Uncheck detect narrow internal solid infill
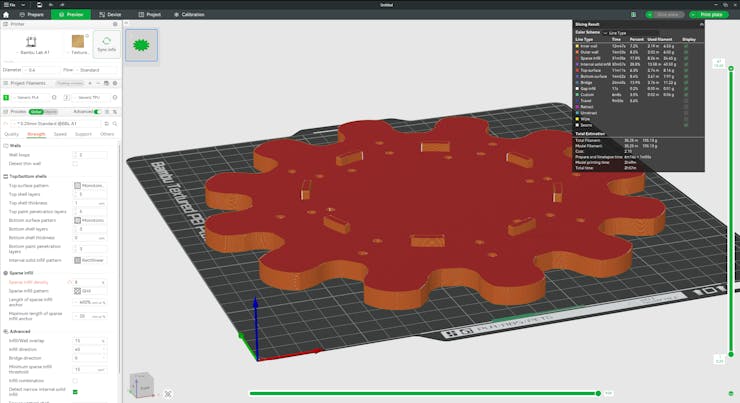Screen dimensions: 740x403 [76, 391]
